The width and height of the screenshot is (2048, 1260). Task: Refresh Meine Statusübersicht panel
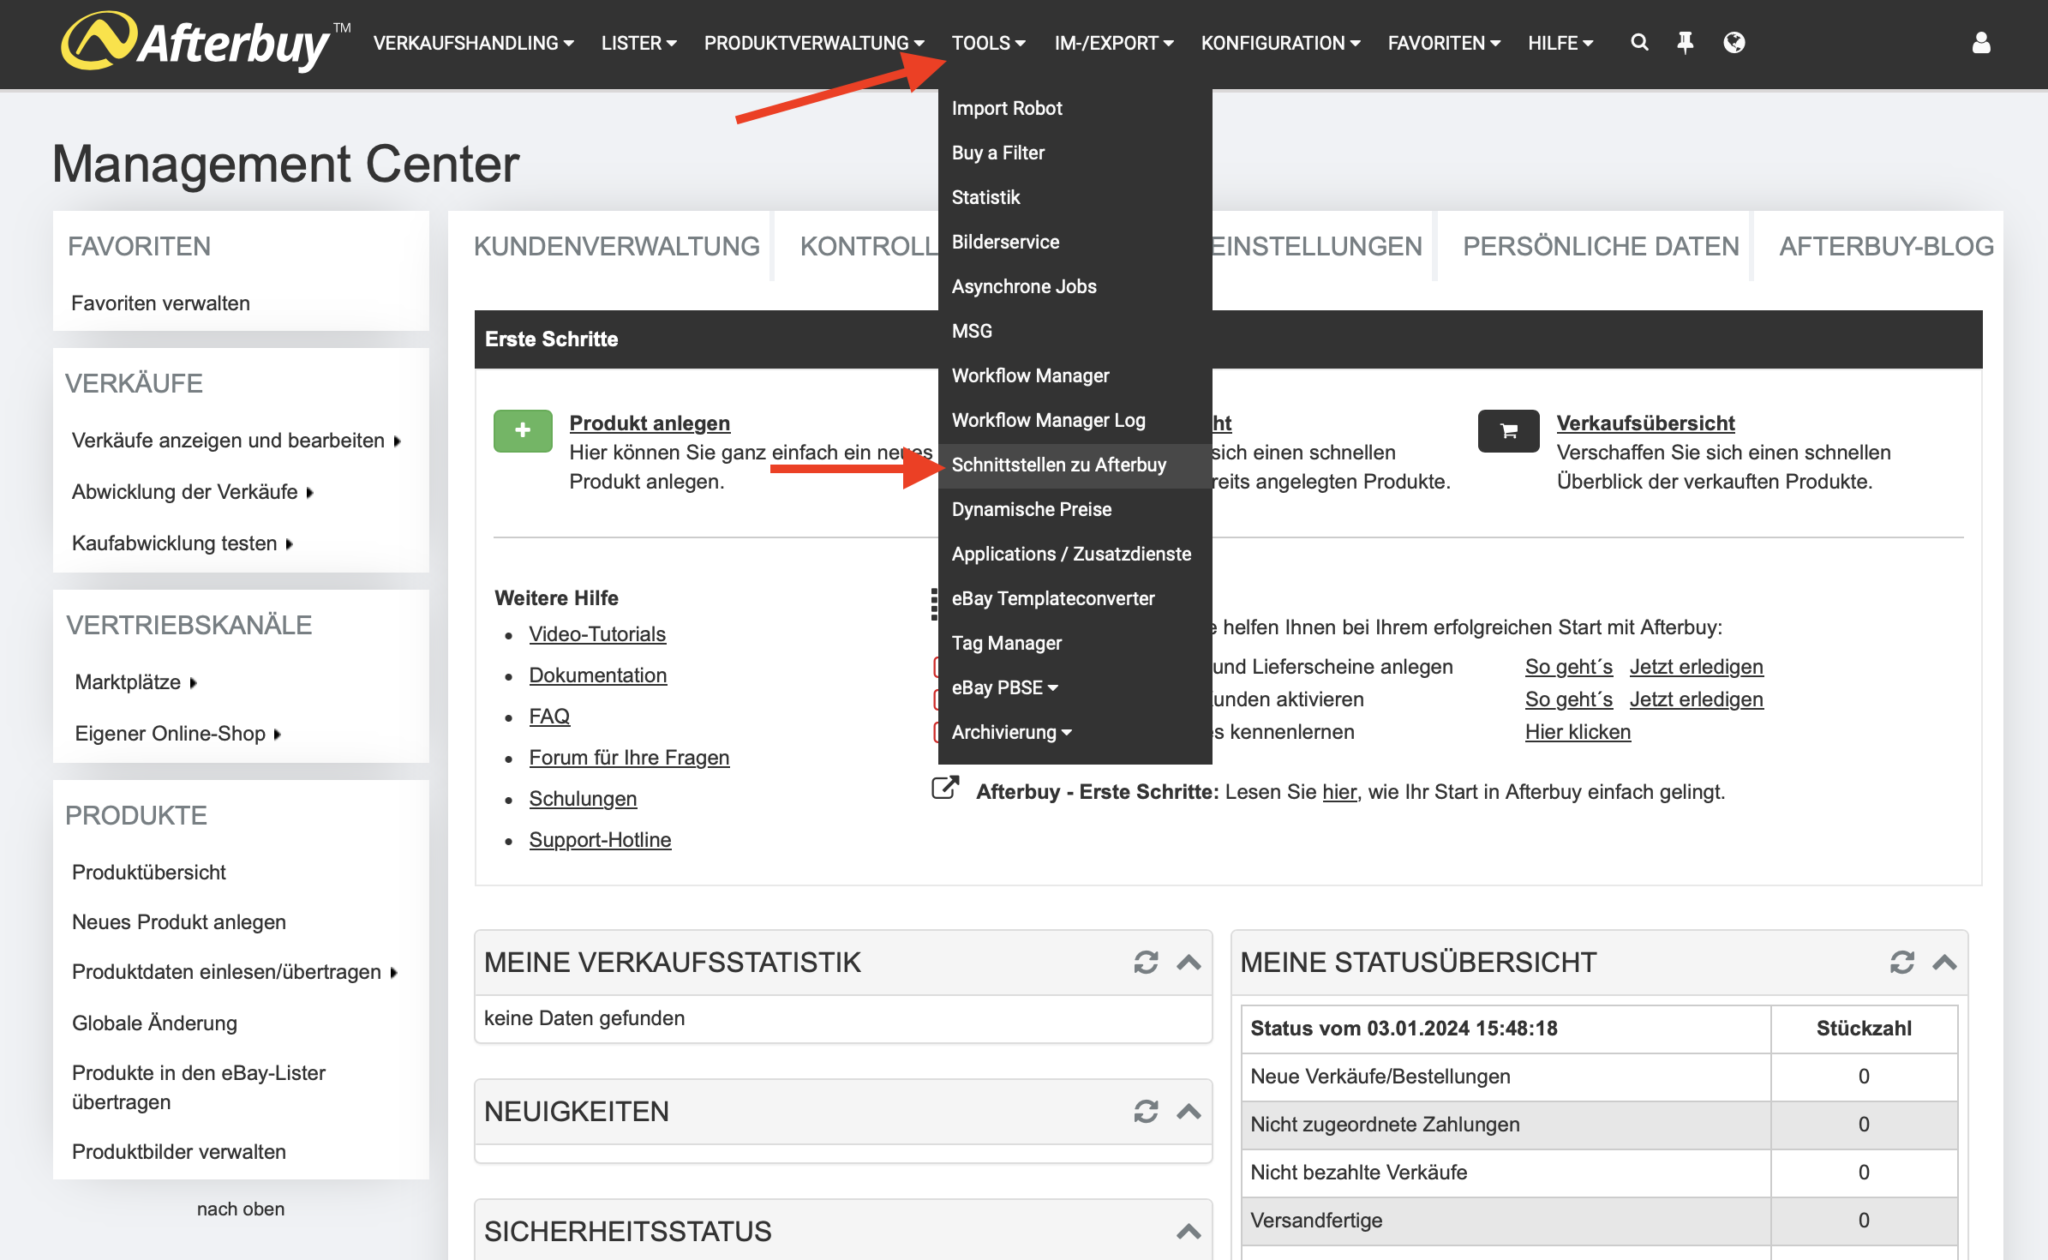coord(1902,962)
